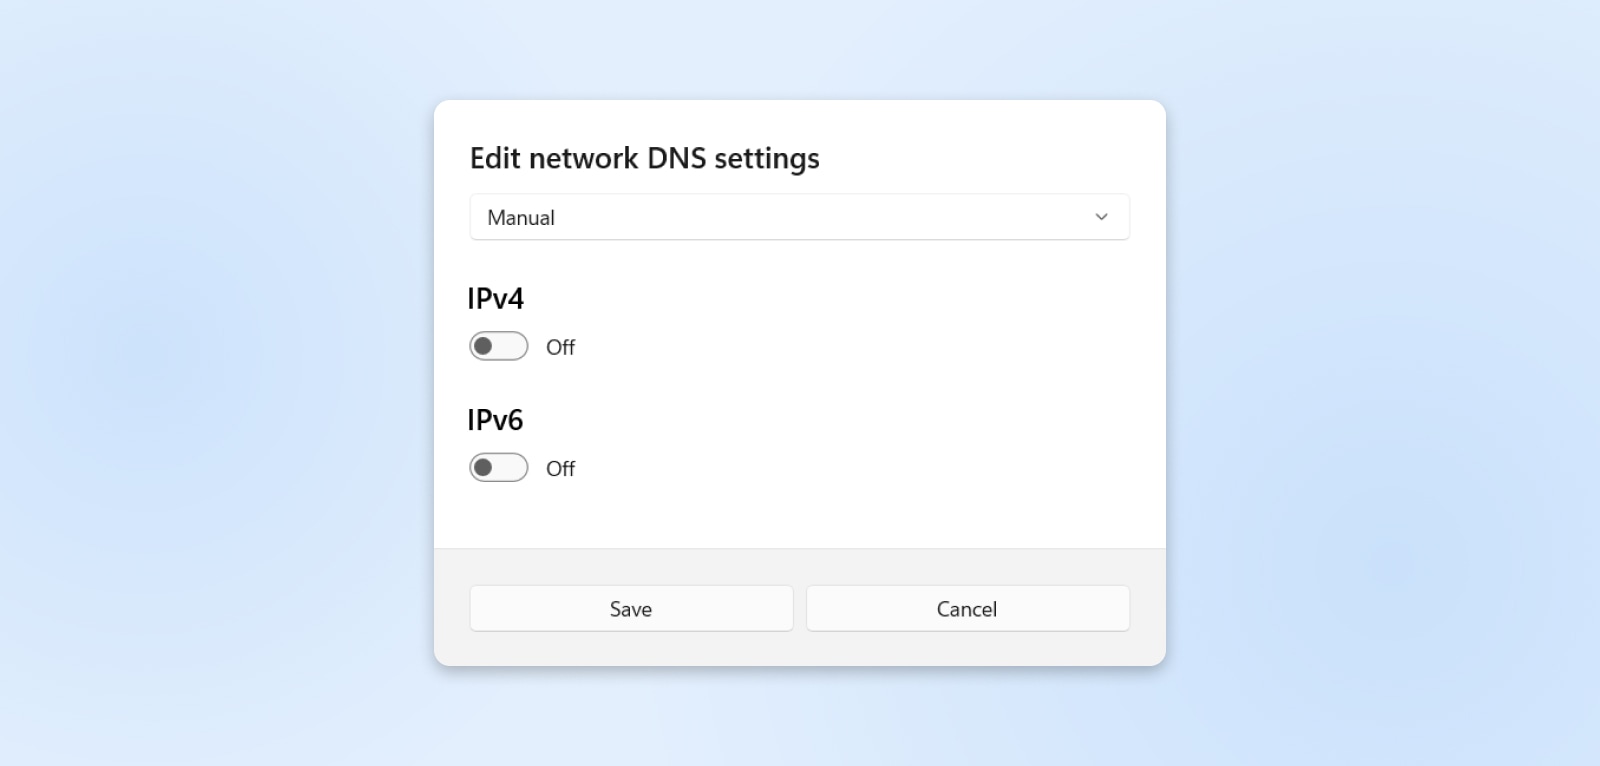Click the Save button
This screenshot has width=1600, height=766.
(631, 608)
